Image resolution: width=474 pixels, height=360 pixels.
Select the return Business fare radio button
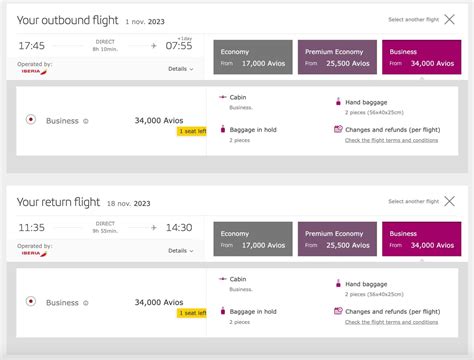pyautogui.click(x=31, y=301)
